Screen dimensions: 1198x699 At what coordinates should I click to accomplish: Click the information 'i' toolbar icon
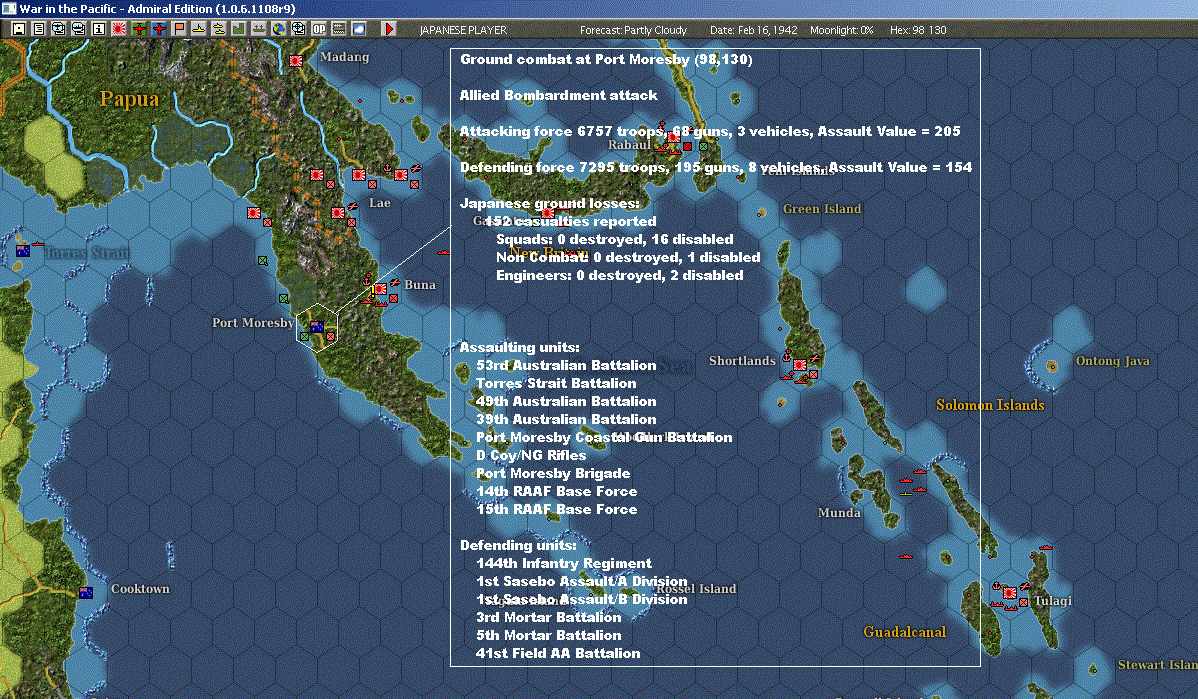click(99, 29)
